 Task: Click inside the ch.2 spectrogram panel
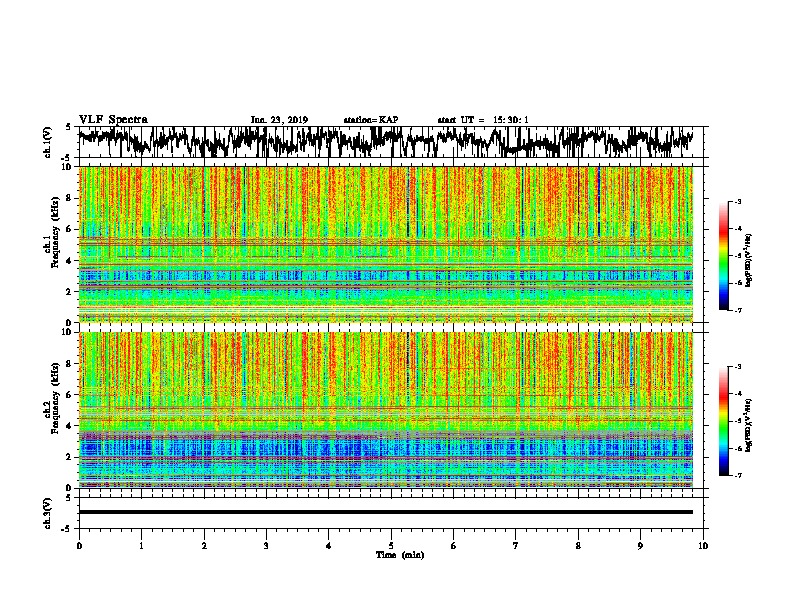(385, 410)
